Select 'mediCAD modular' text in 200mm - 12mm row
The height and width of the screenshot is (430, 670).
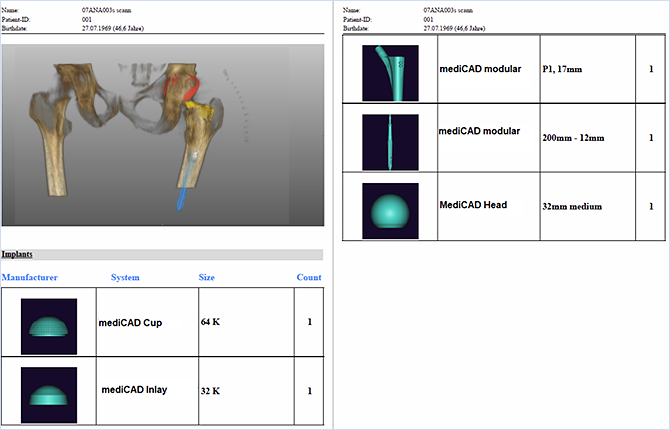[x=479, y=131]
